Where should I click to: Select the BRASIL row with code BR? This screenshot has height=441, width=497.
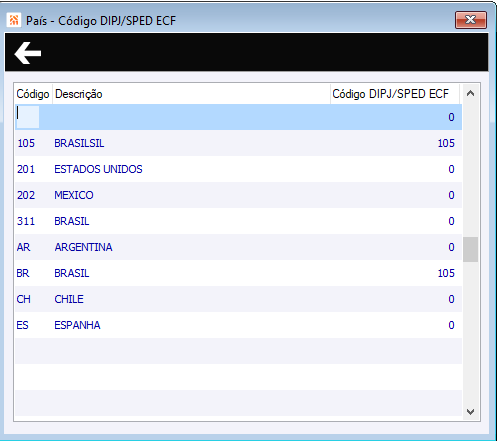click(x=238, y=273)
